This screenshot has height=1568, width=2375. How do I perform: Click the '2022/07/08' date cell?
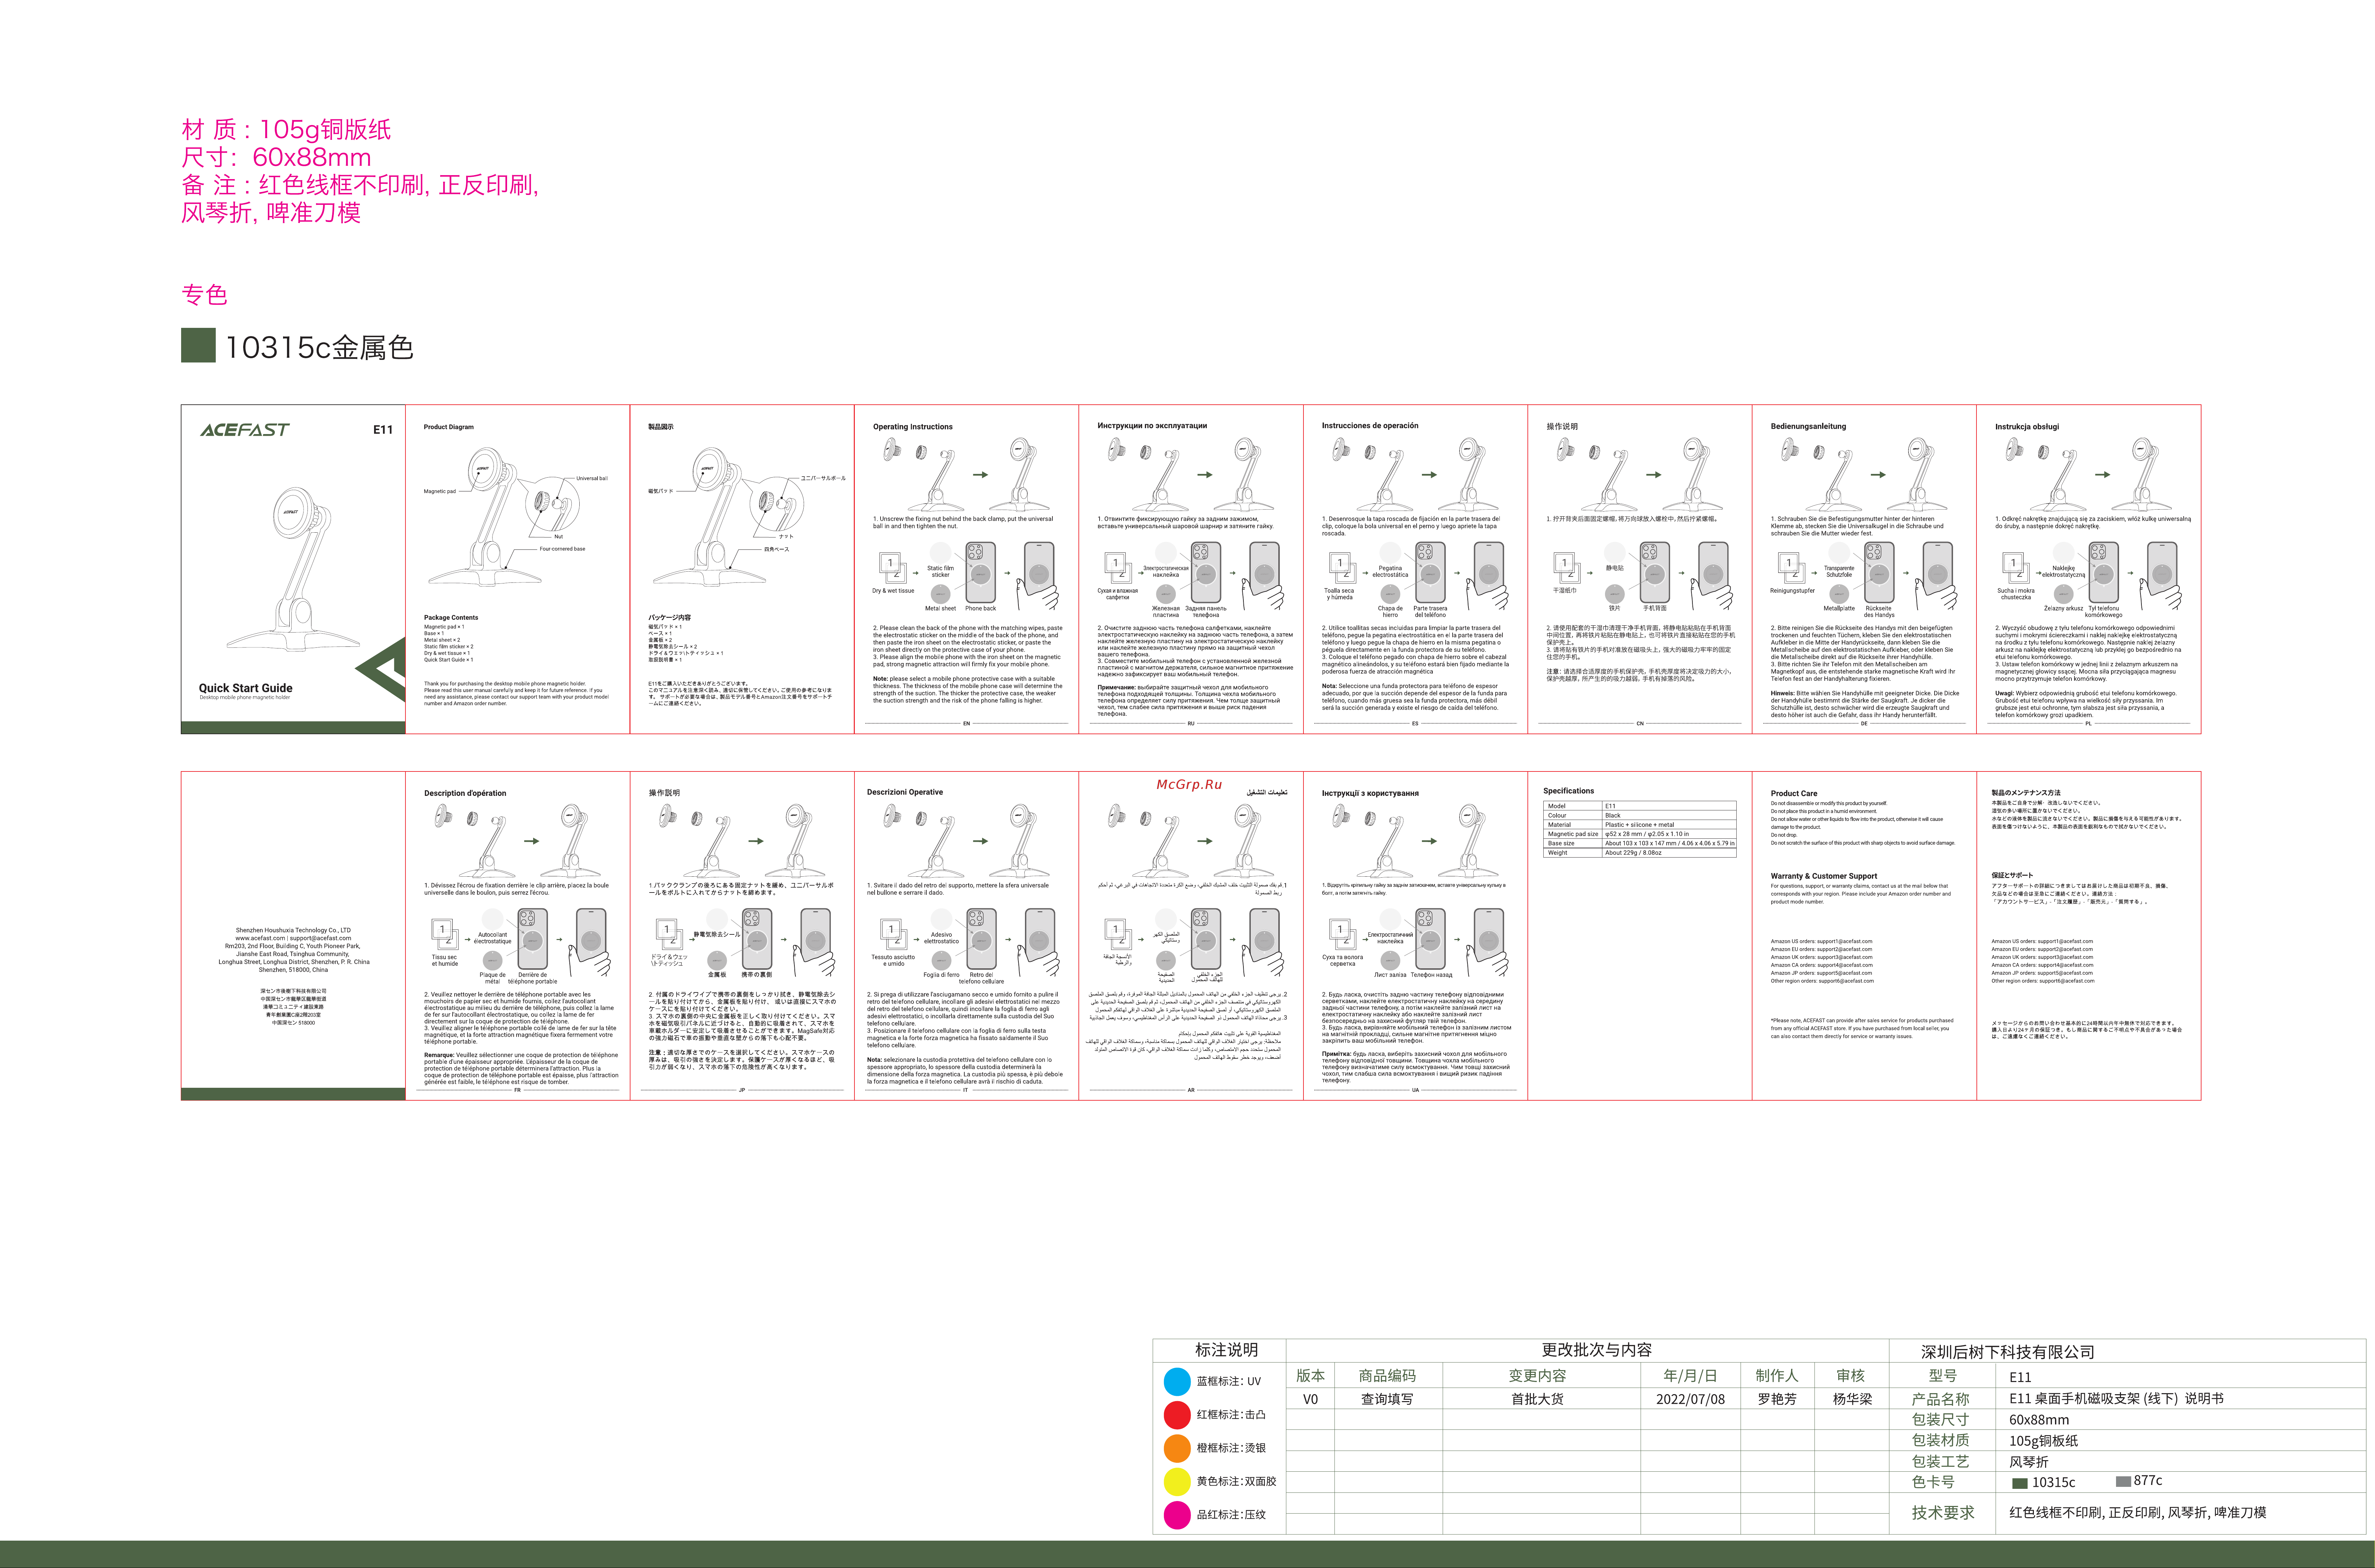pyautogui.click(x=1690, y=1399)
